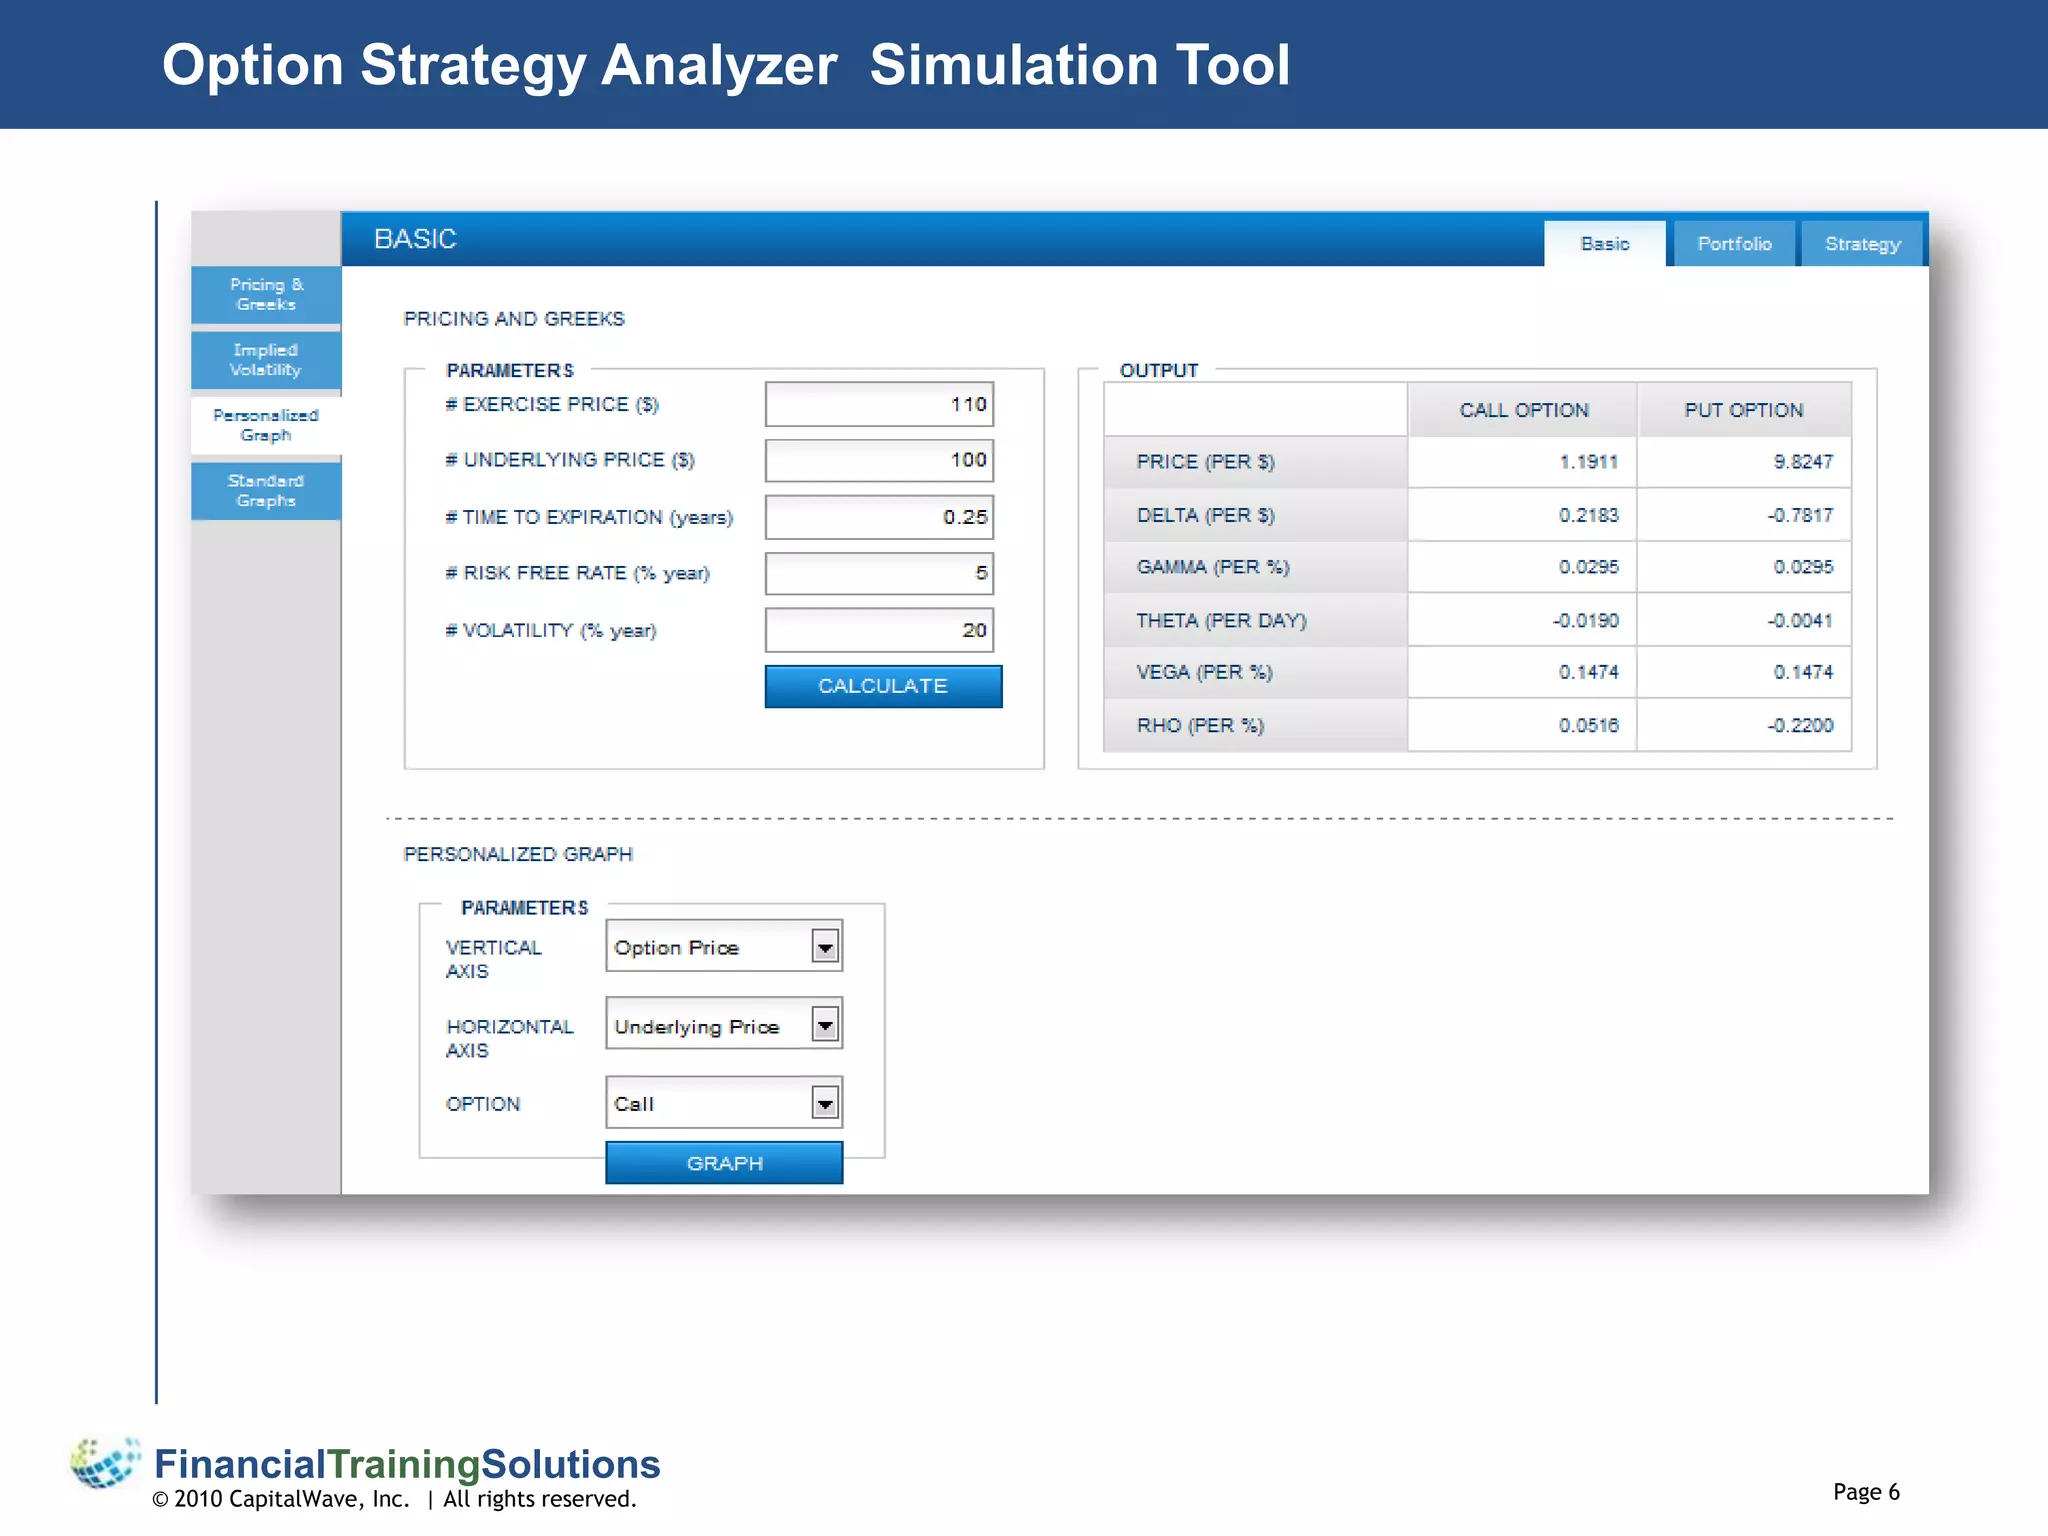Select the put price value 9.8247
Image resolution: width=2048 pixels, height=1536 pixels.
1804,462
